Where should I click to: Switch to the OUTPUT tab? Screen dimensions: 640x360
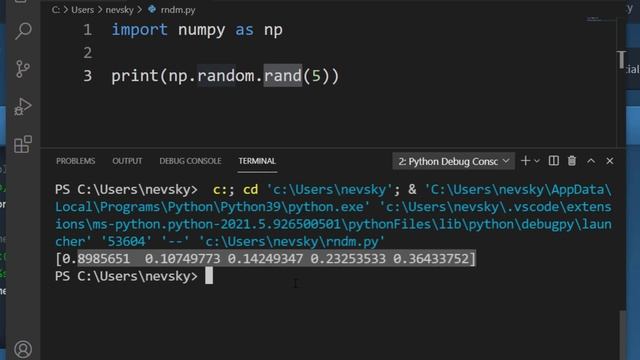(x=127, y=161)
